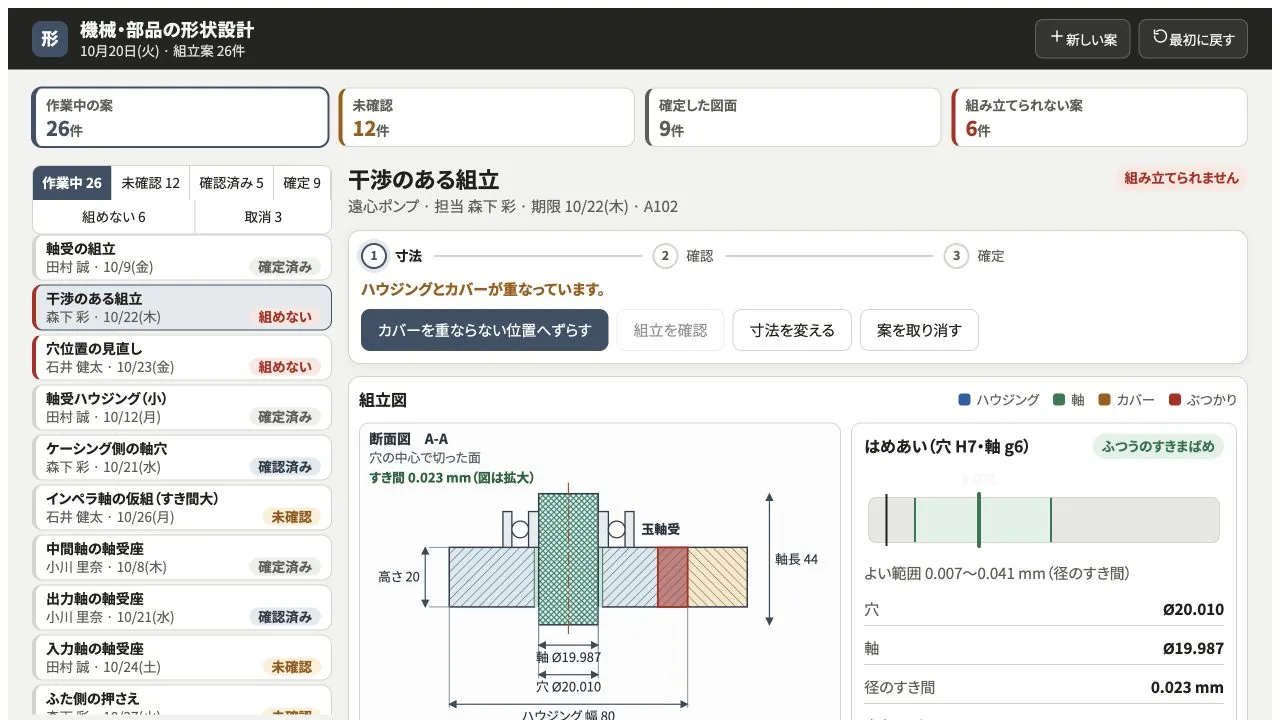
Task: Click step 1 寸法 in the stepper
Action: click(392, 256)
